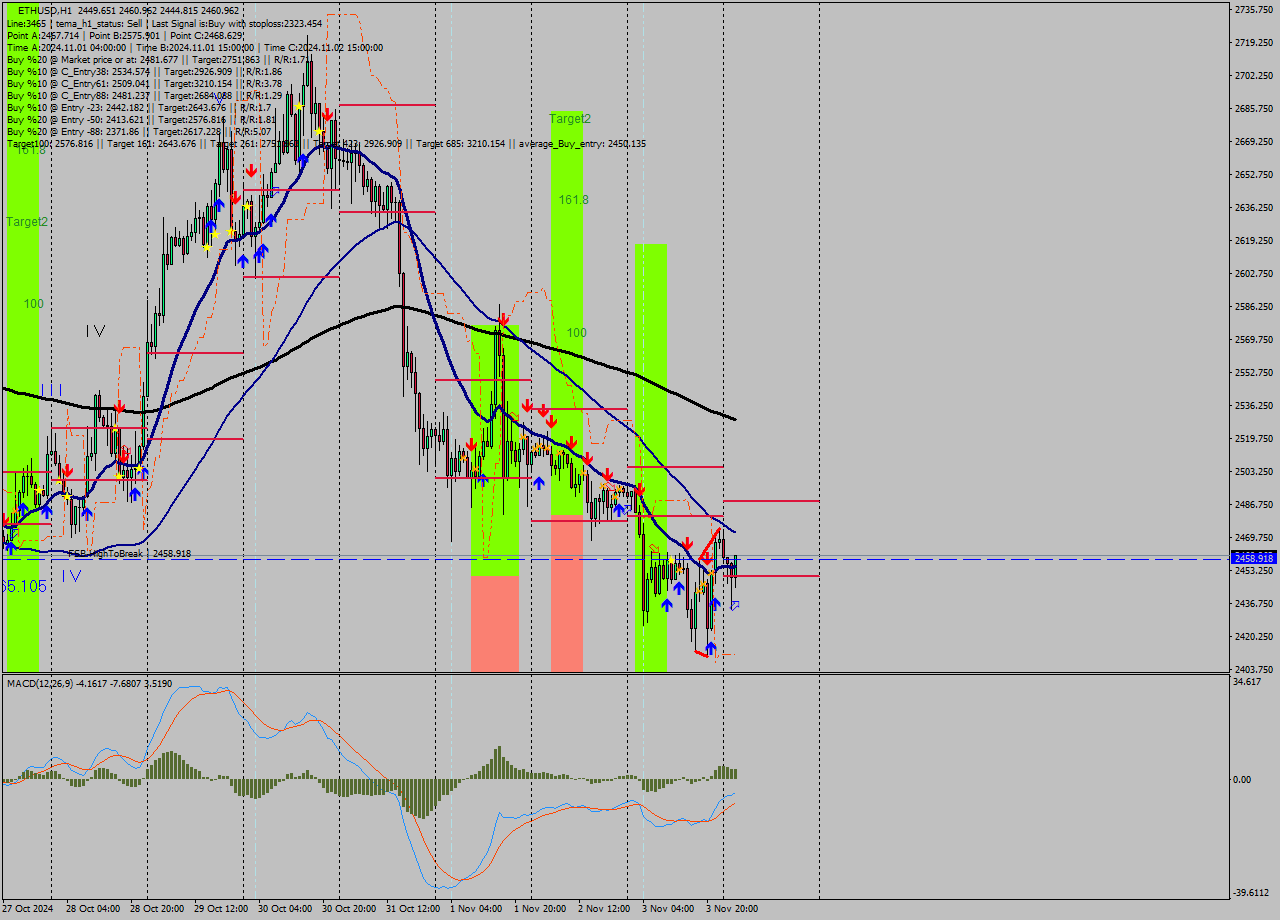
Task: Select the '1 Nov 20:00' time axis label
Action: [x=540, y=909]
